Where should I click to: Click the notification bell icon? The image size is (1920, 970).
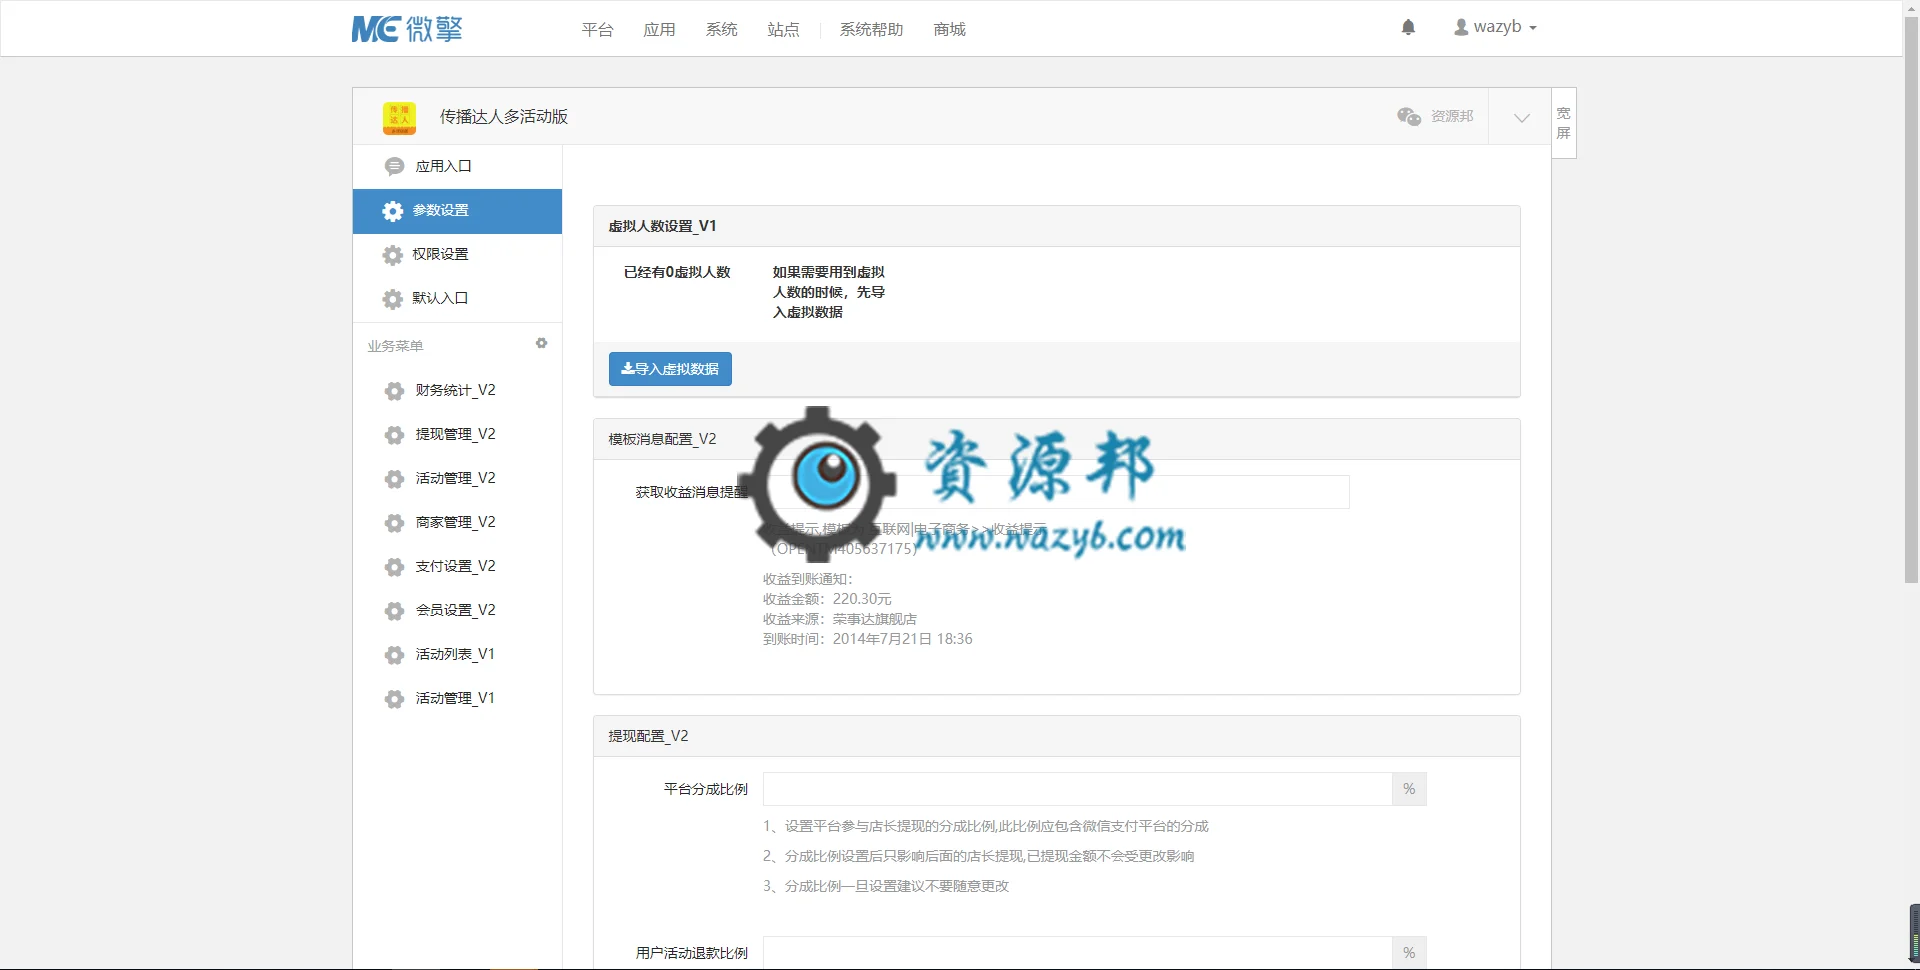pyautogui.click(x=1408, y=28)
